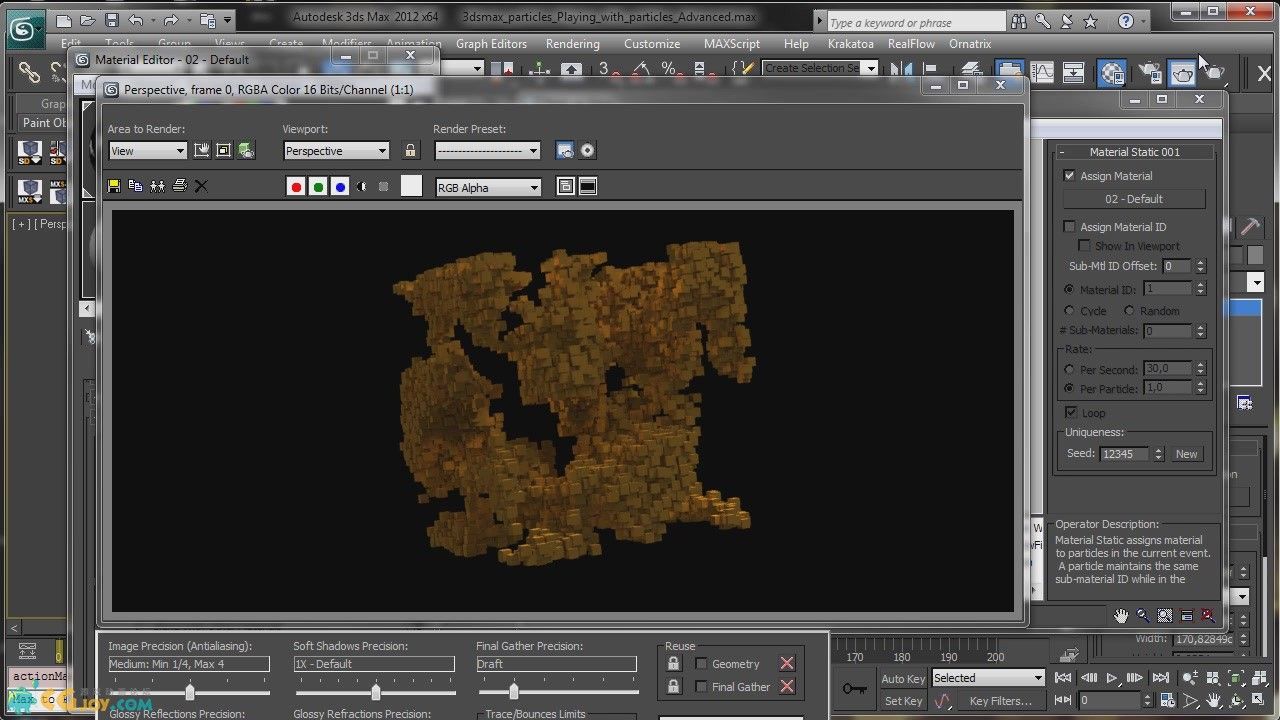Viewport: 1280px width, 720px height.
Task: Click the 02 - Default material button
Action: coord(1134,198)
